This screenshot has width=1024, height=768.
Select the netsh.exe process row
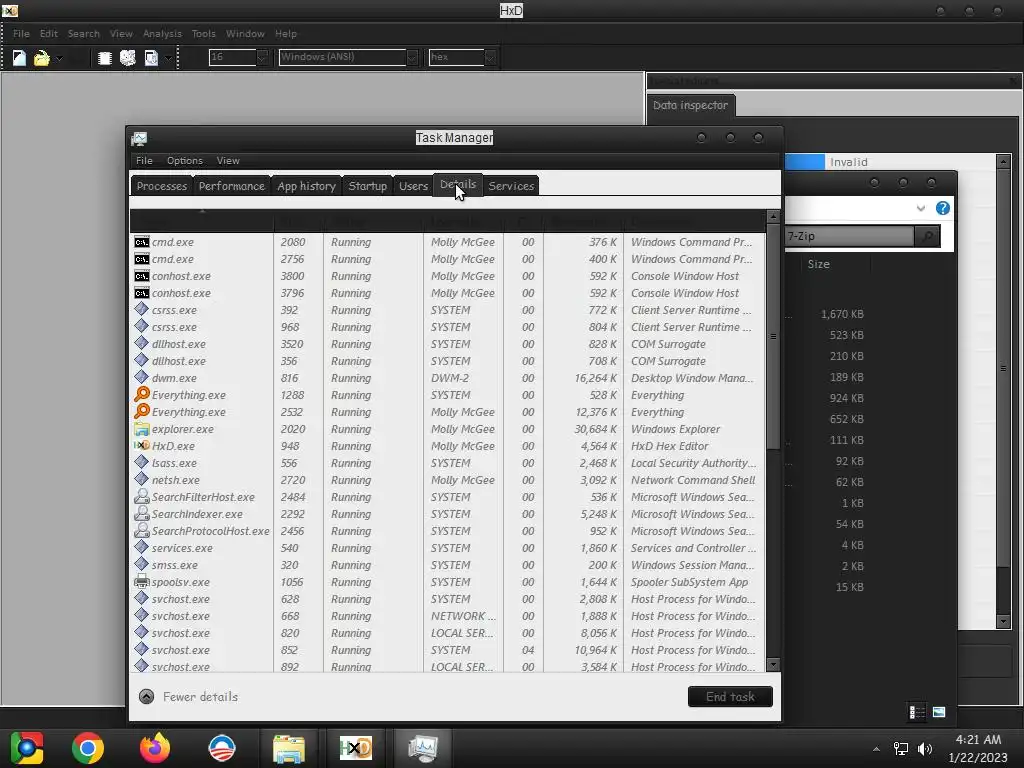[x=448, y=480]
